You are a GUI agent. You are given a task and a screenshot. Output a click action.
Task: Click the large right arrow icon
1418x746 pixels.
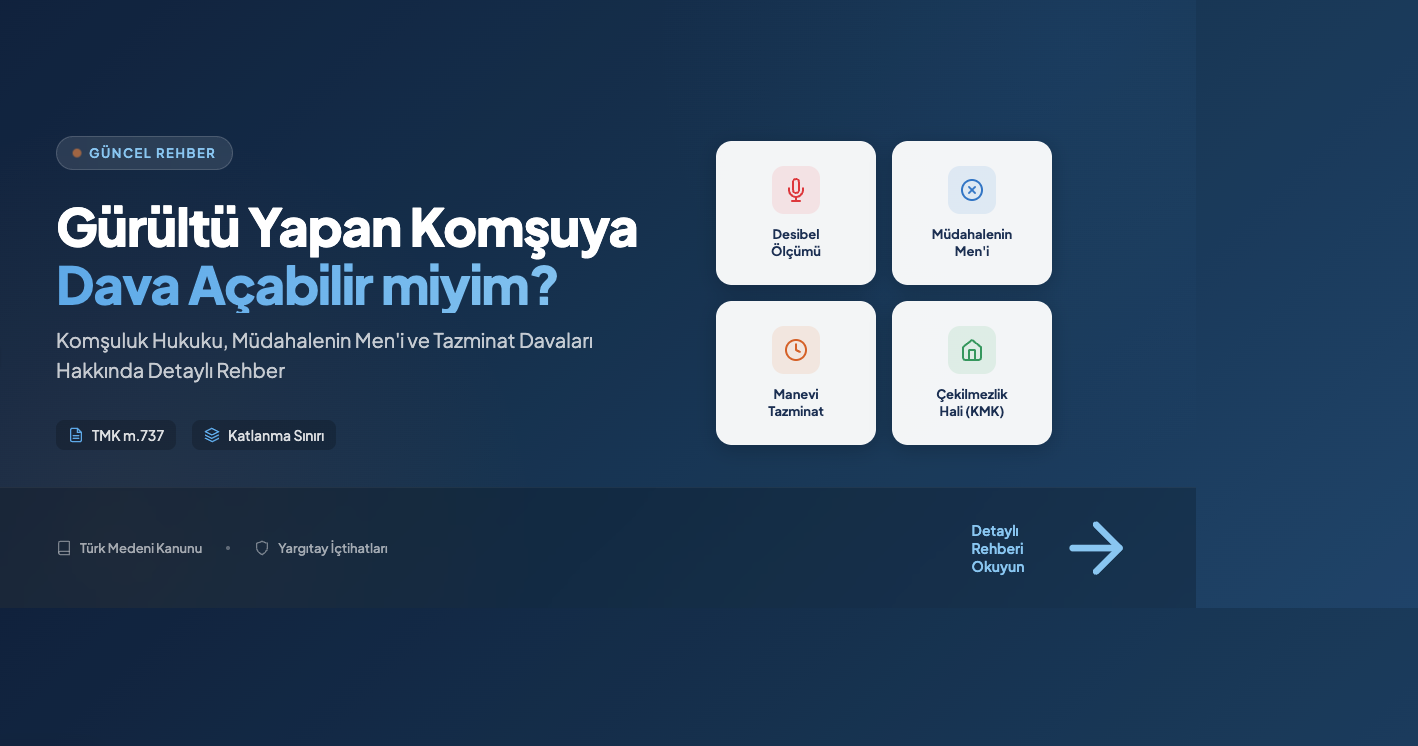click(x=1096, y=548)
